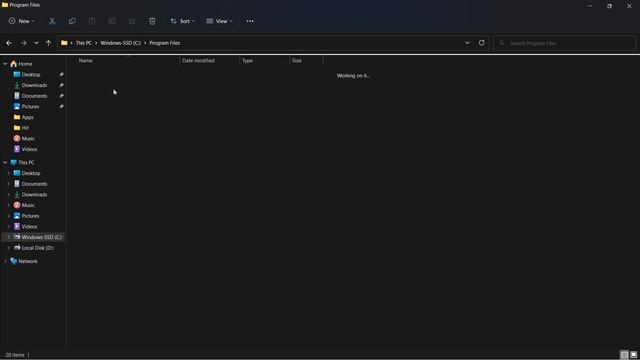Click the Share icon in toolbar
Viewport: 640px width, 360px height.
[132, 21]
